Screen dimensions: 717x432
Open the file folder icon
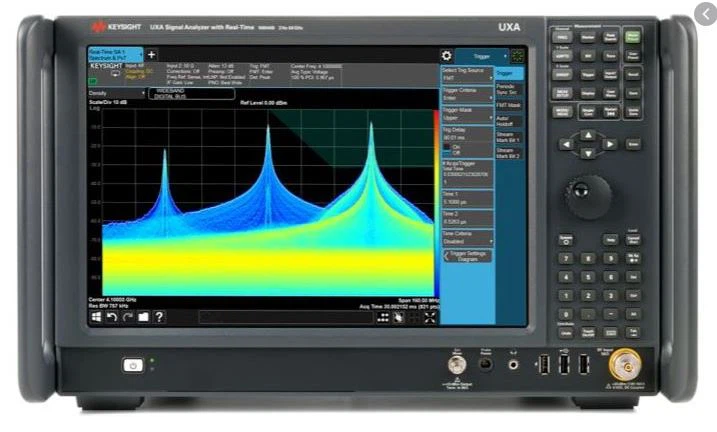point(143,317)
